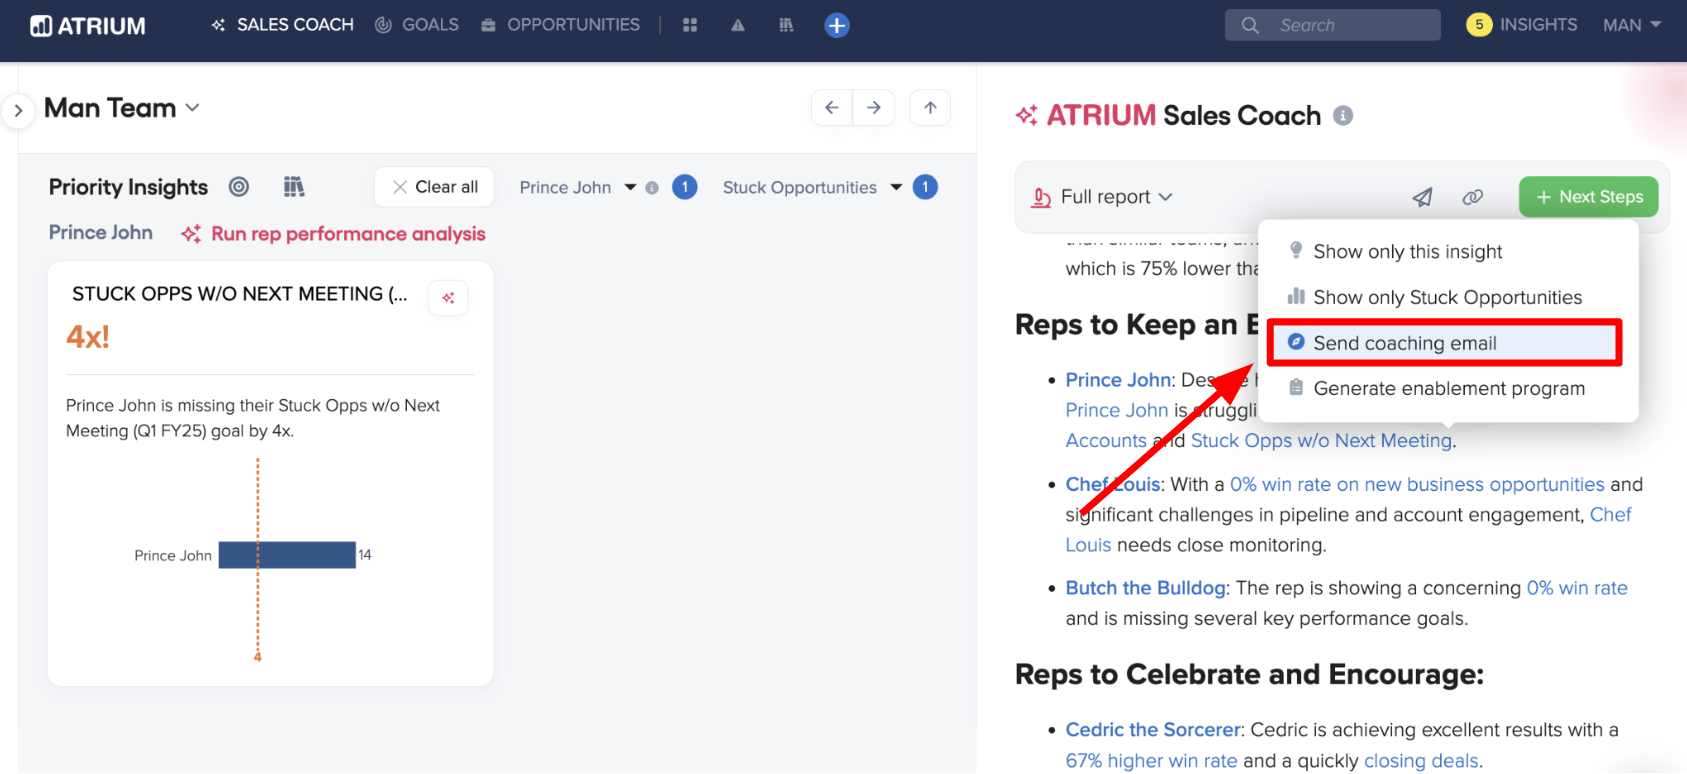Select Show only Stuck Opportunities
Image resolution: width=1687 pixels, height=774 pixels.
coord(1447,297)
